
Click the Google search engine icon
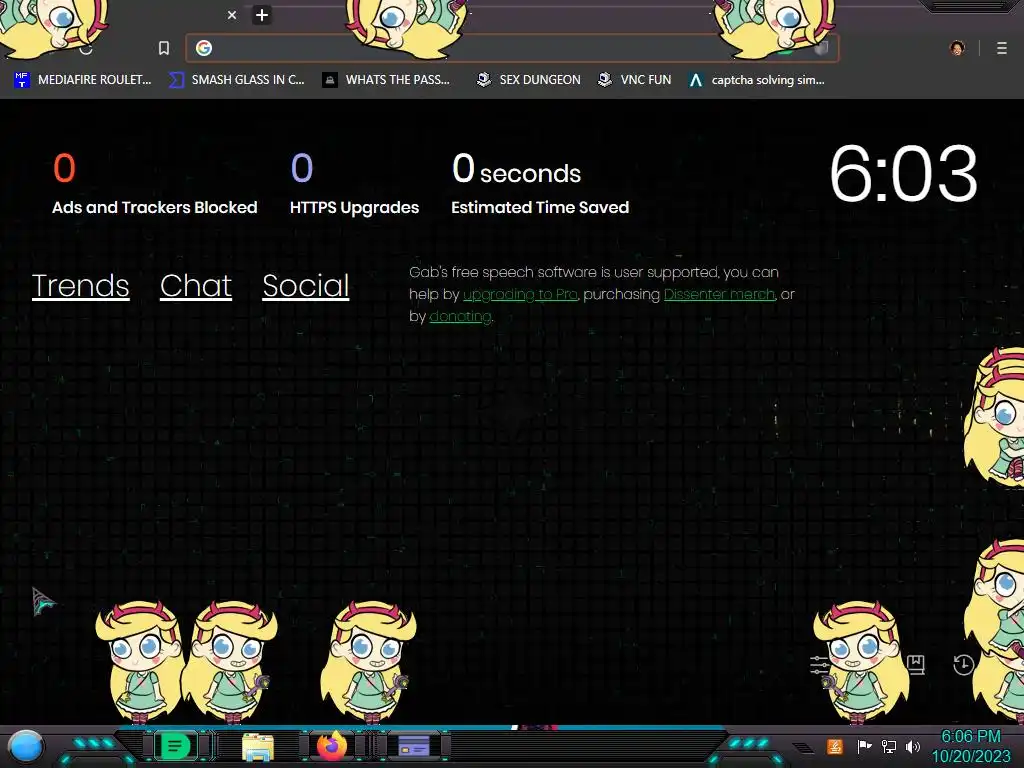point(204,48)
